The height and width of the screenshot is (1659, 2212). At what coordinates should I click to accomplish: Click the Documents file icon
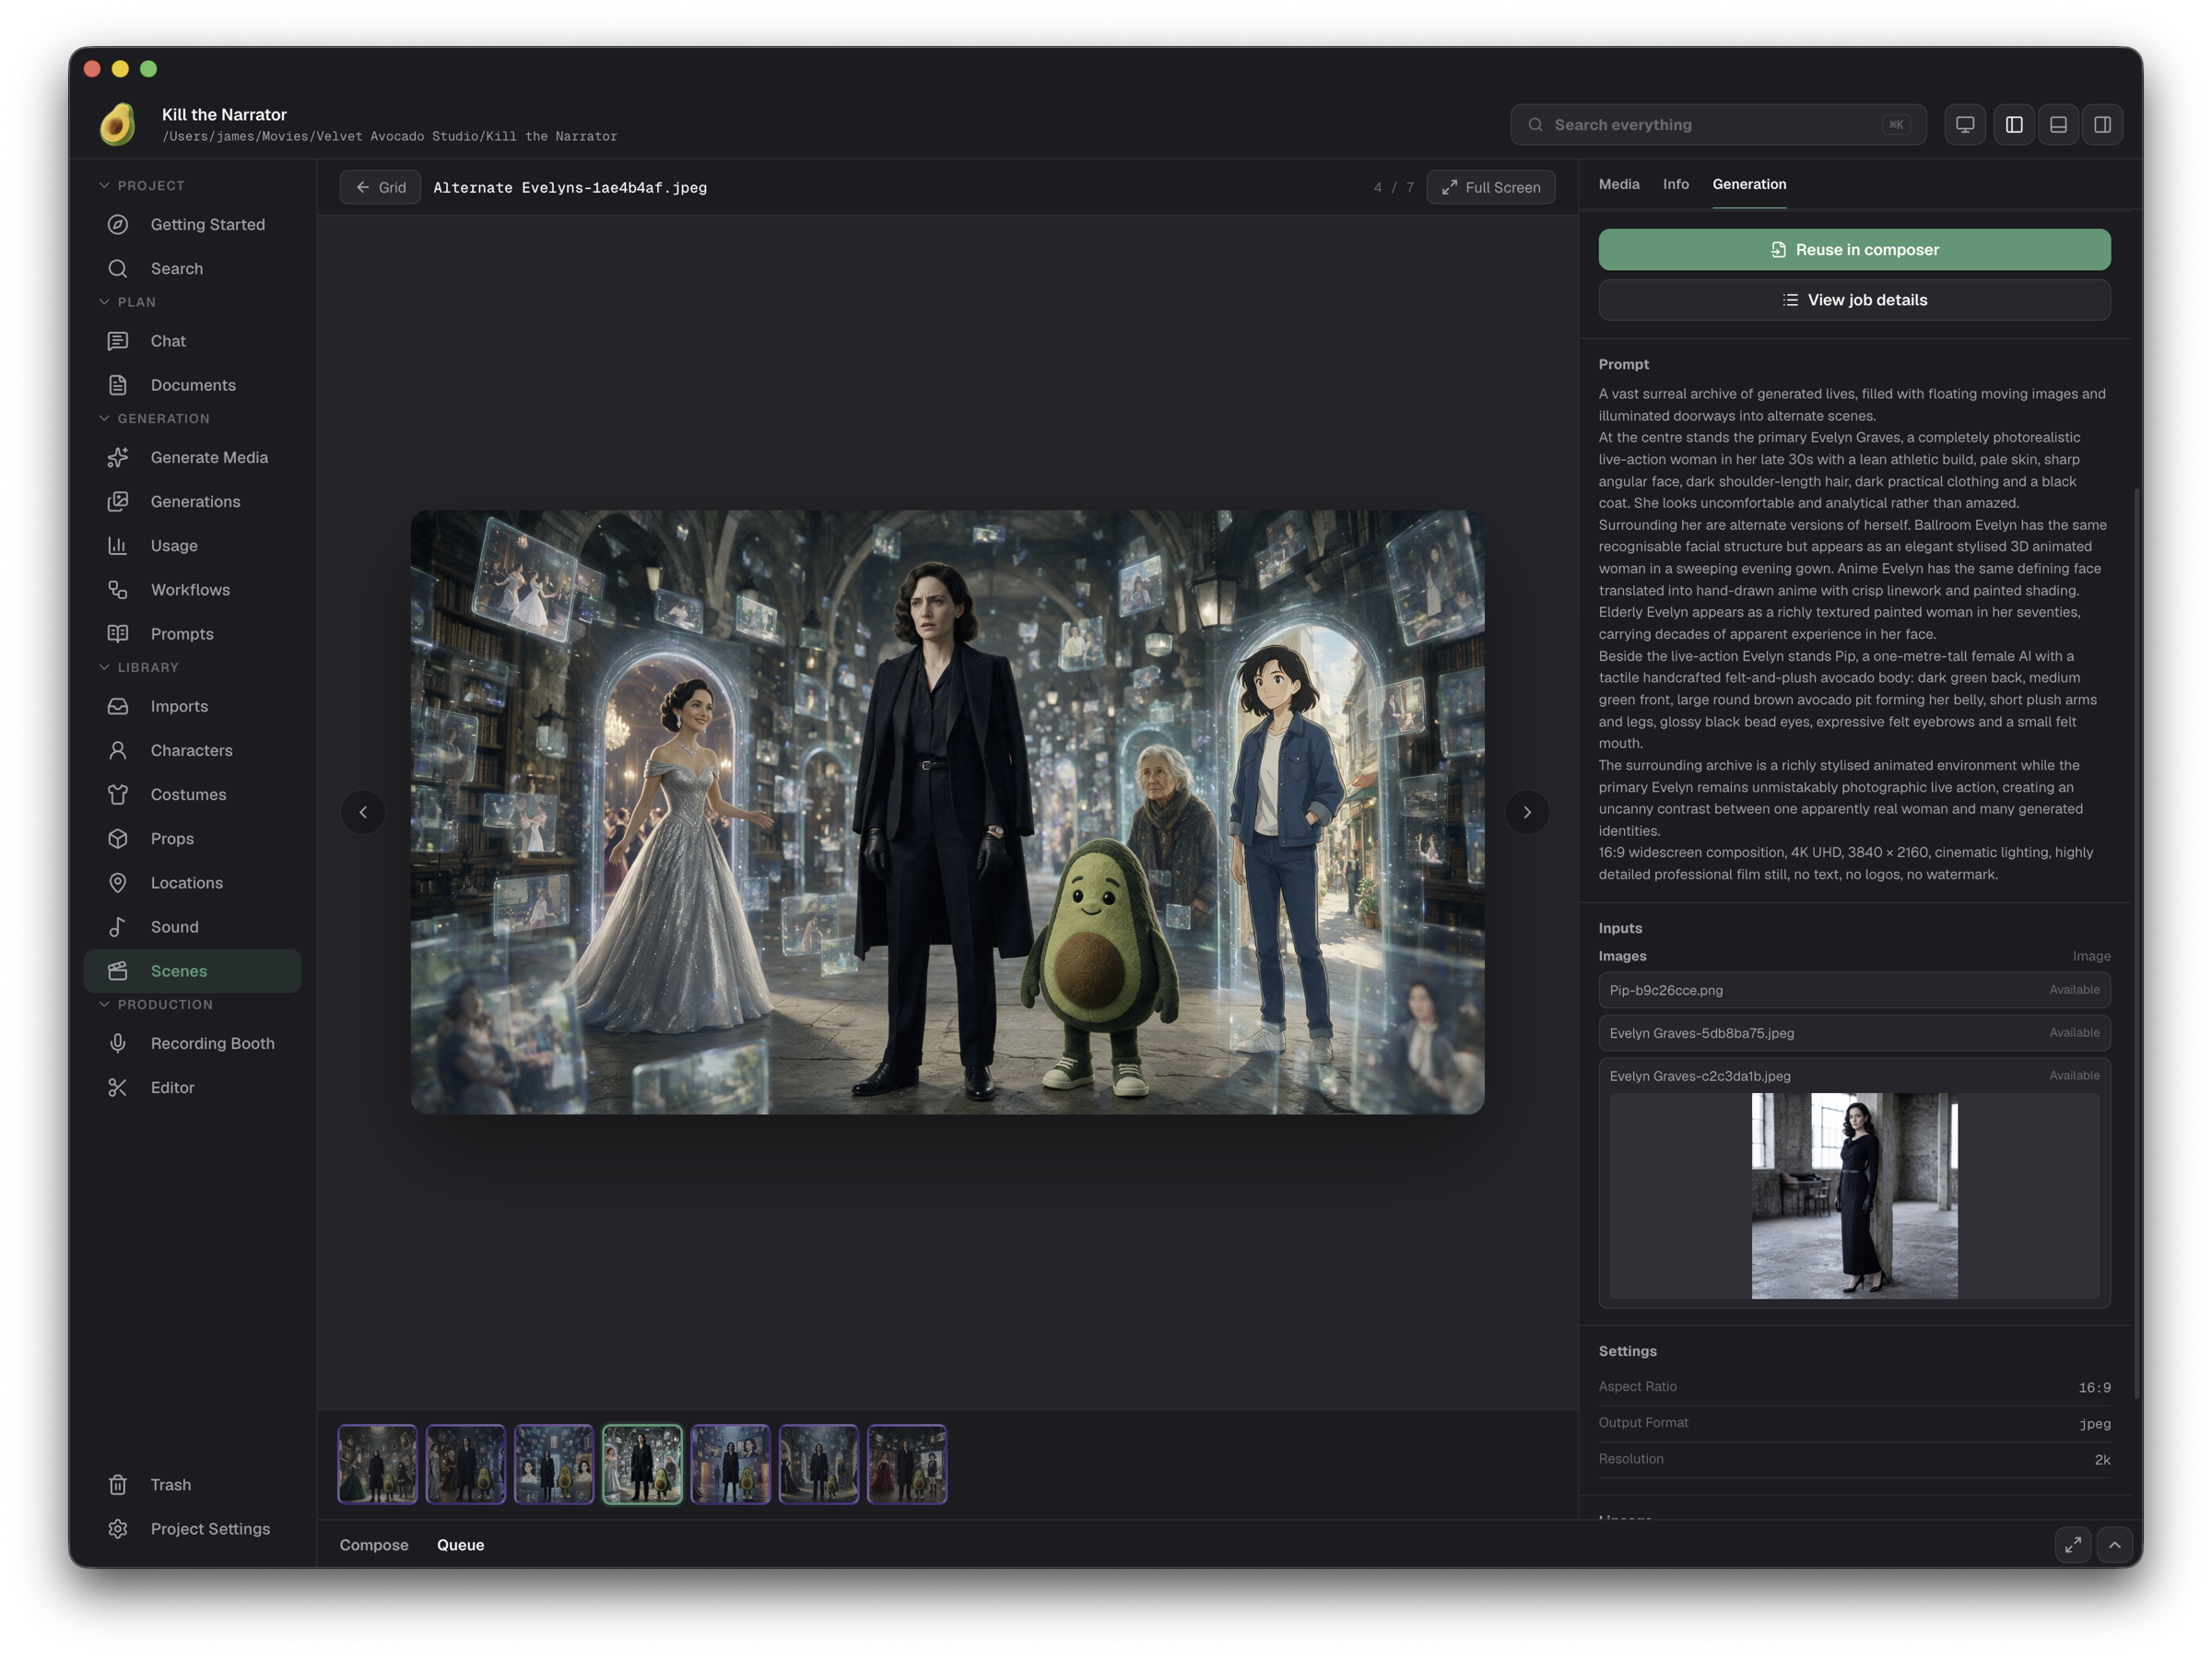tap(118, 385)
